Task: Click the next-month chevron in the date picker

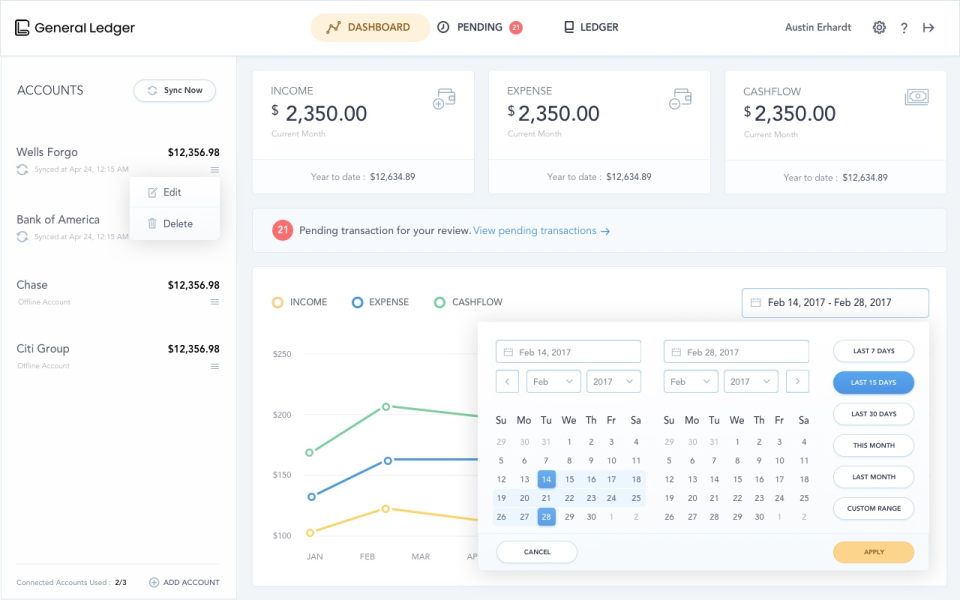Action: [797, 381]
